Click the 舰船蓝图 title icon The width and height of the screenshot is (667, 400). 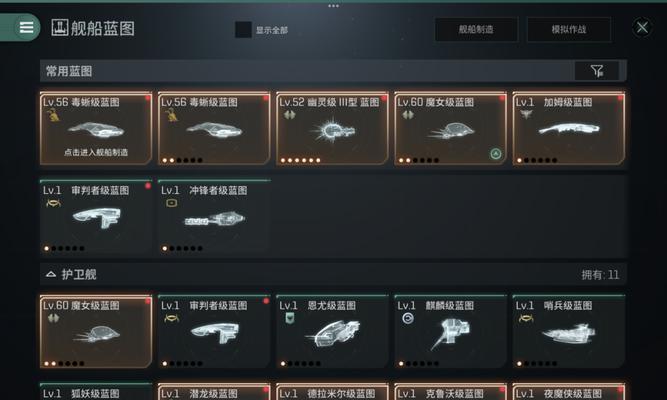[x=60, y=28]
